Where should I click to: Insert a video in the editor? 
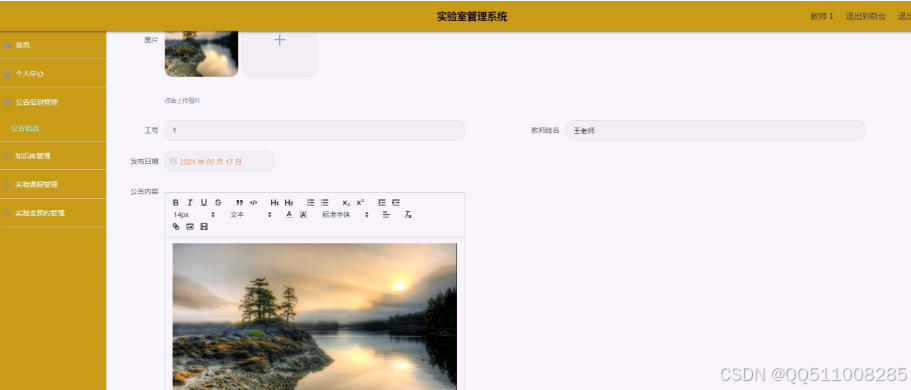click(x=204, y=227)
